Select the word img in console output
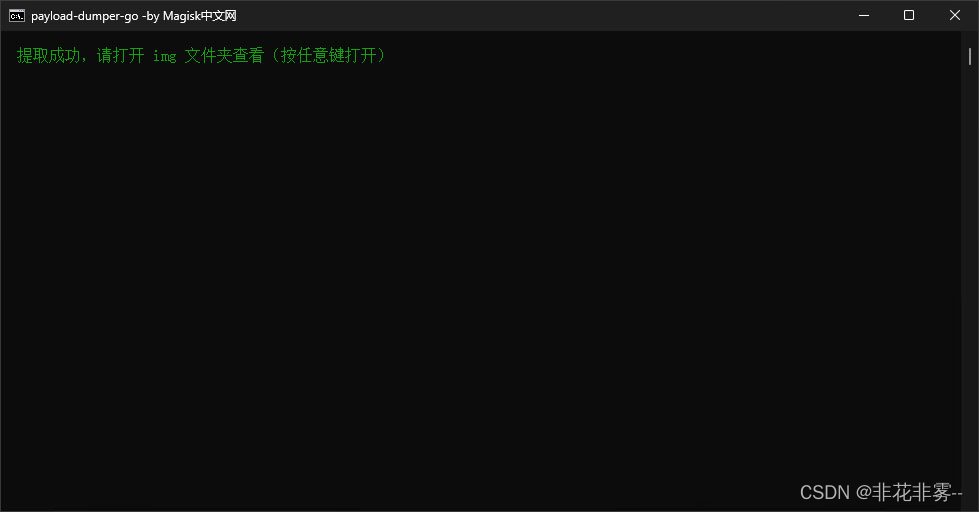Viewport: 979px width, 512px height. 165,57
